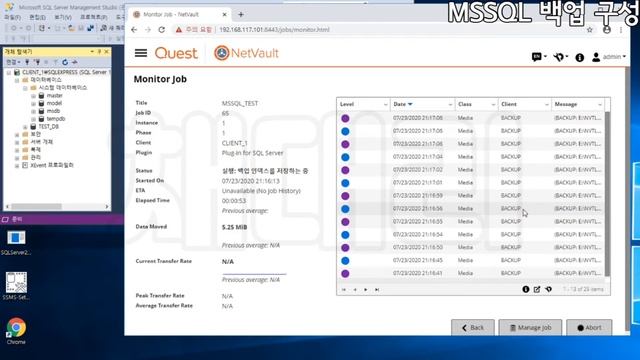
Task: Open the second menu in SSMS menu bar
Action: (37, 18)
